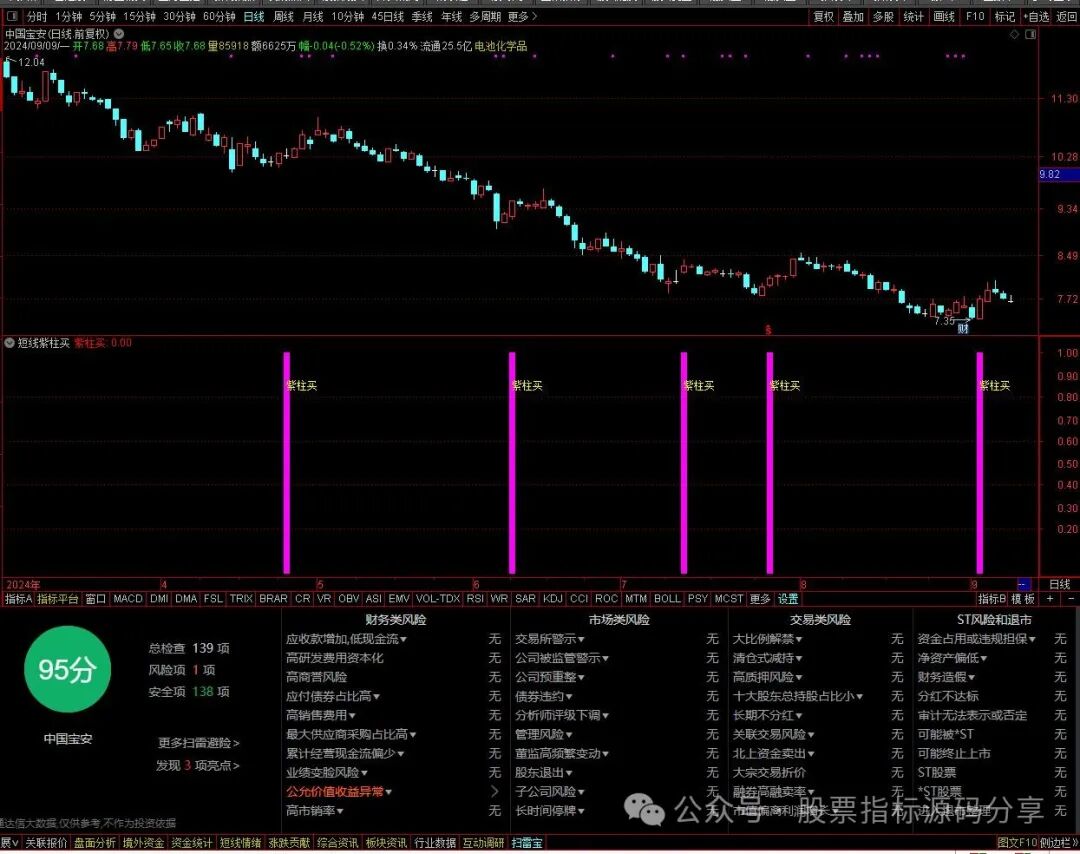This screenshot has height=854, width=1080.
Task: Click the 模板 template button
Action: pyautogui.click(x=1023, y=599)
